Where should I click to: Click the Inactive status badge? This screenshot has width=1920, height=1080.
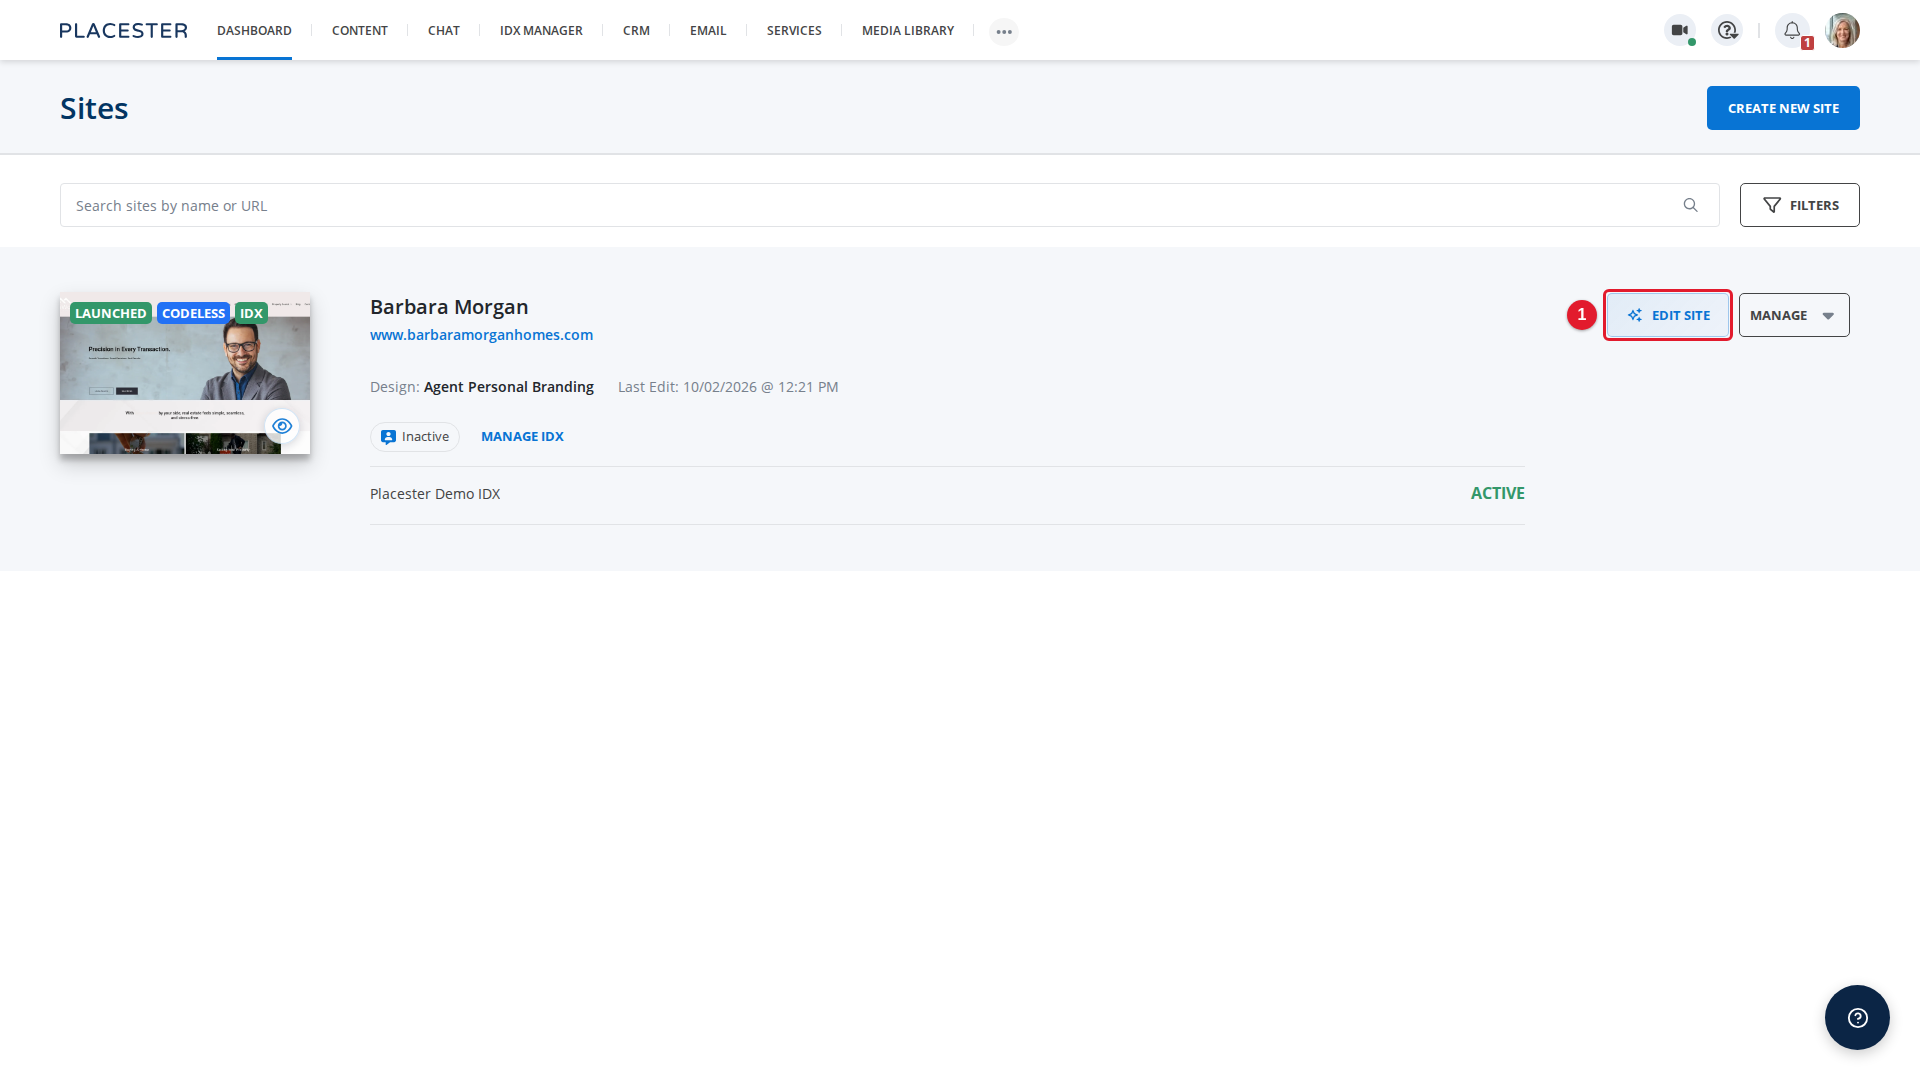click(x=415, y=437)
